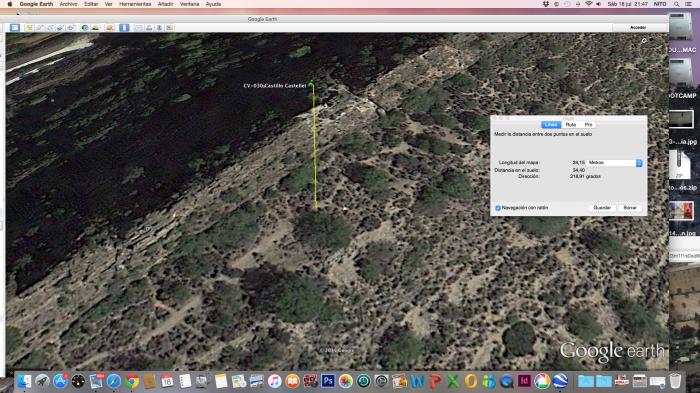The width and height of the screenshot is (700, 393).
Task: Select the Add Path toolbar icon
Action: click(50, 28)
